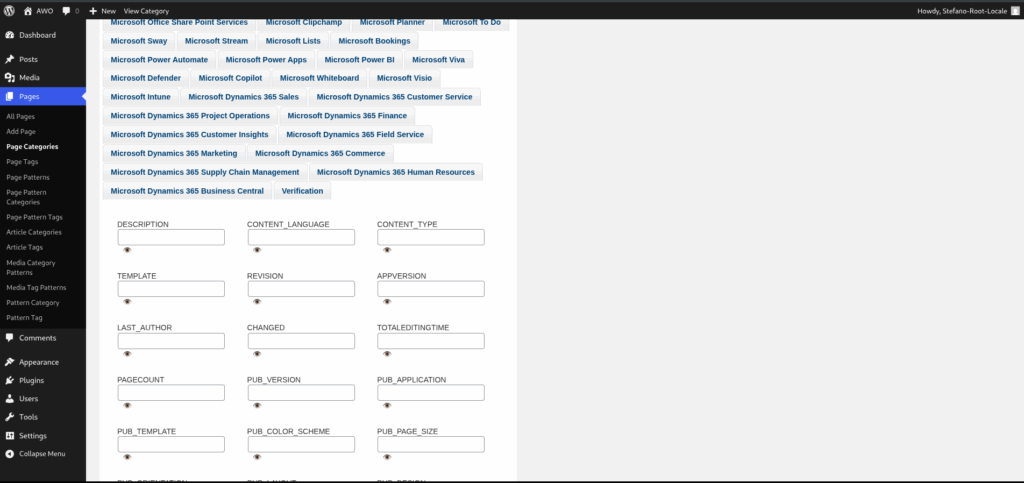Toggle the eye under LAST_AUTHOR field
Image resolution: width=1024 pixels, height=483 pixels.
127,354
